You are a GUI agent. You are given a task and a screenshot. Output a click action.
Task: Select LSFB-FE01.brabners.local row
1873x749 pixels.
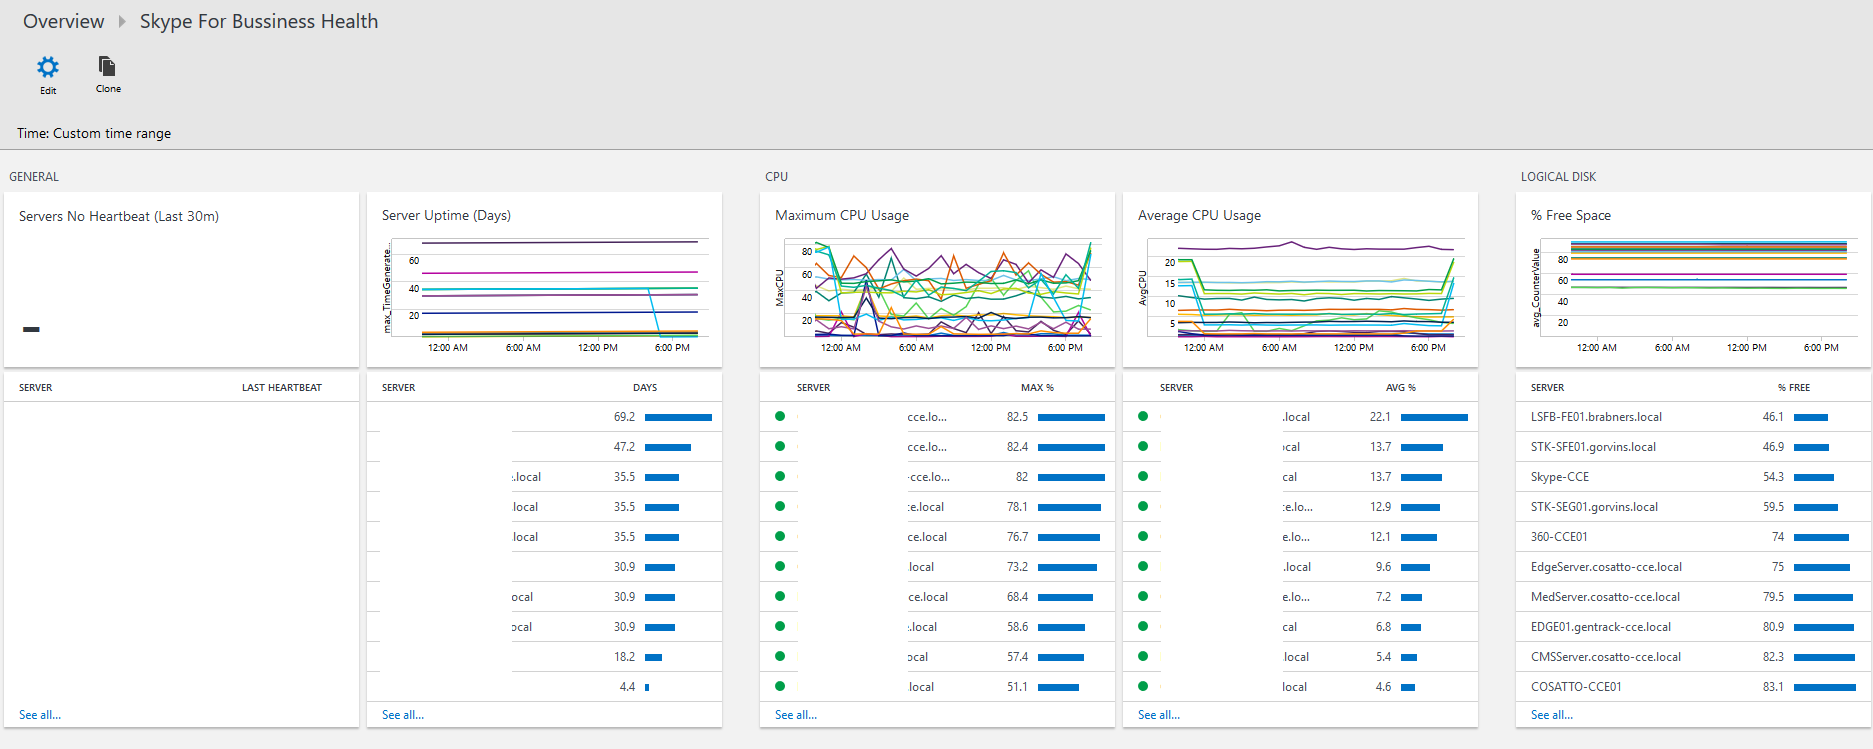point(1693,417)
